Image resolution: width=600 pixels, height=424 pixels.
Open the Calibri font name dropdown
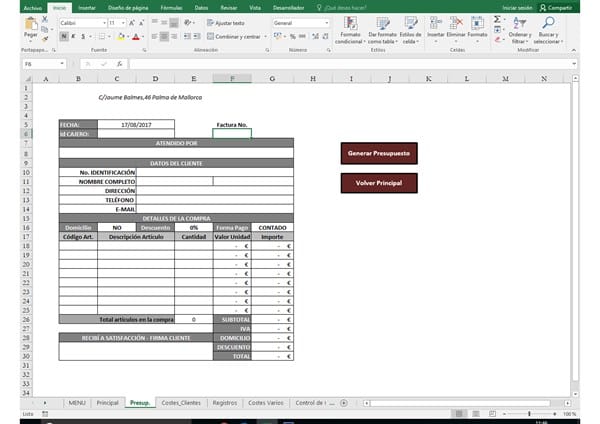tap(104, 23)
